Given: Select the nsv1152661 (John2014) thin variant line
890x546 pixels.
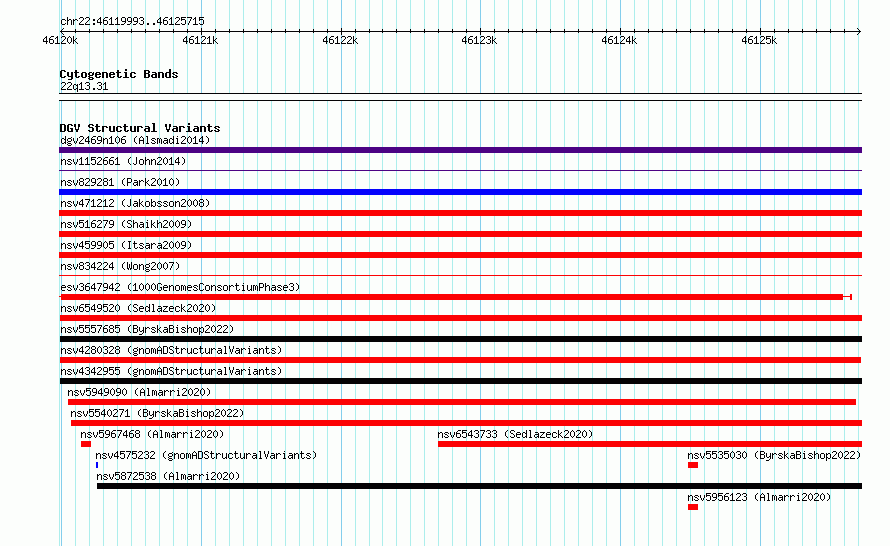Looking at the screenshot, I should pyautogui.click(x=460, y=170).
